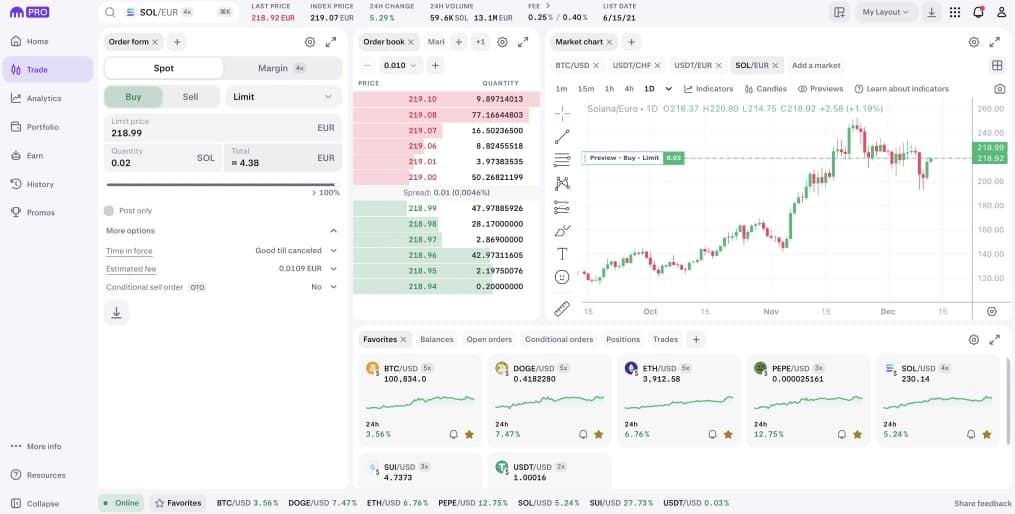Take chart snapshot with camera icon
Screen dimensions: 1015x514
pos(999,89)
